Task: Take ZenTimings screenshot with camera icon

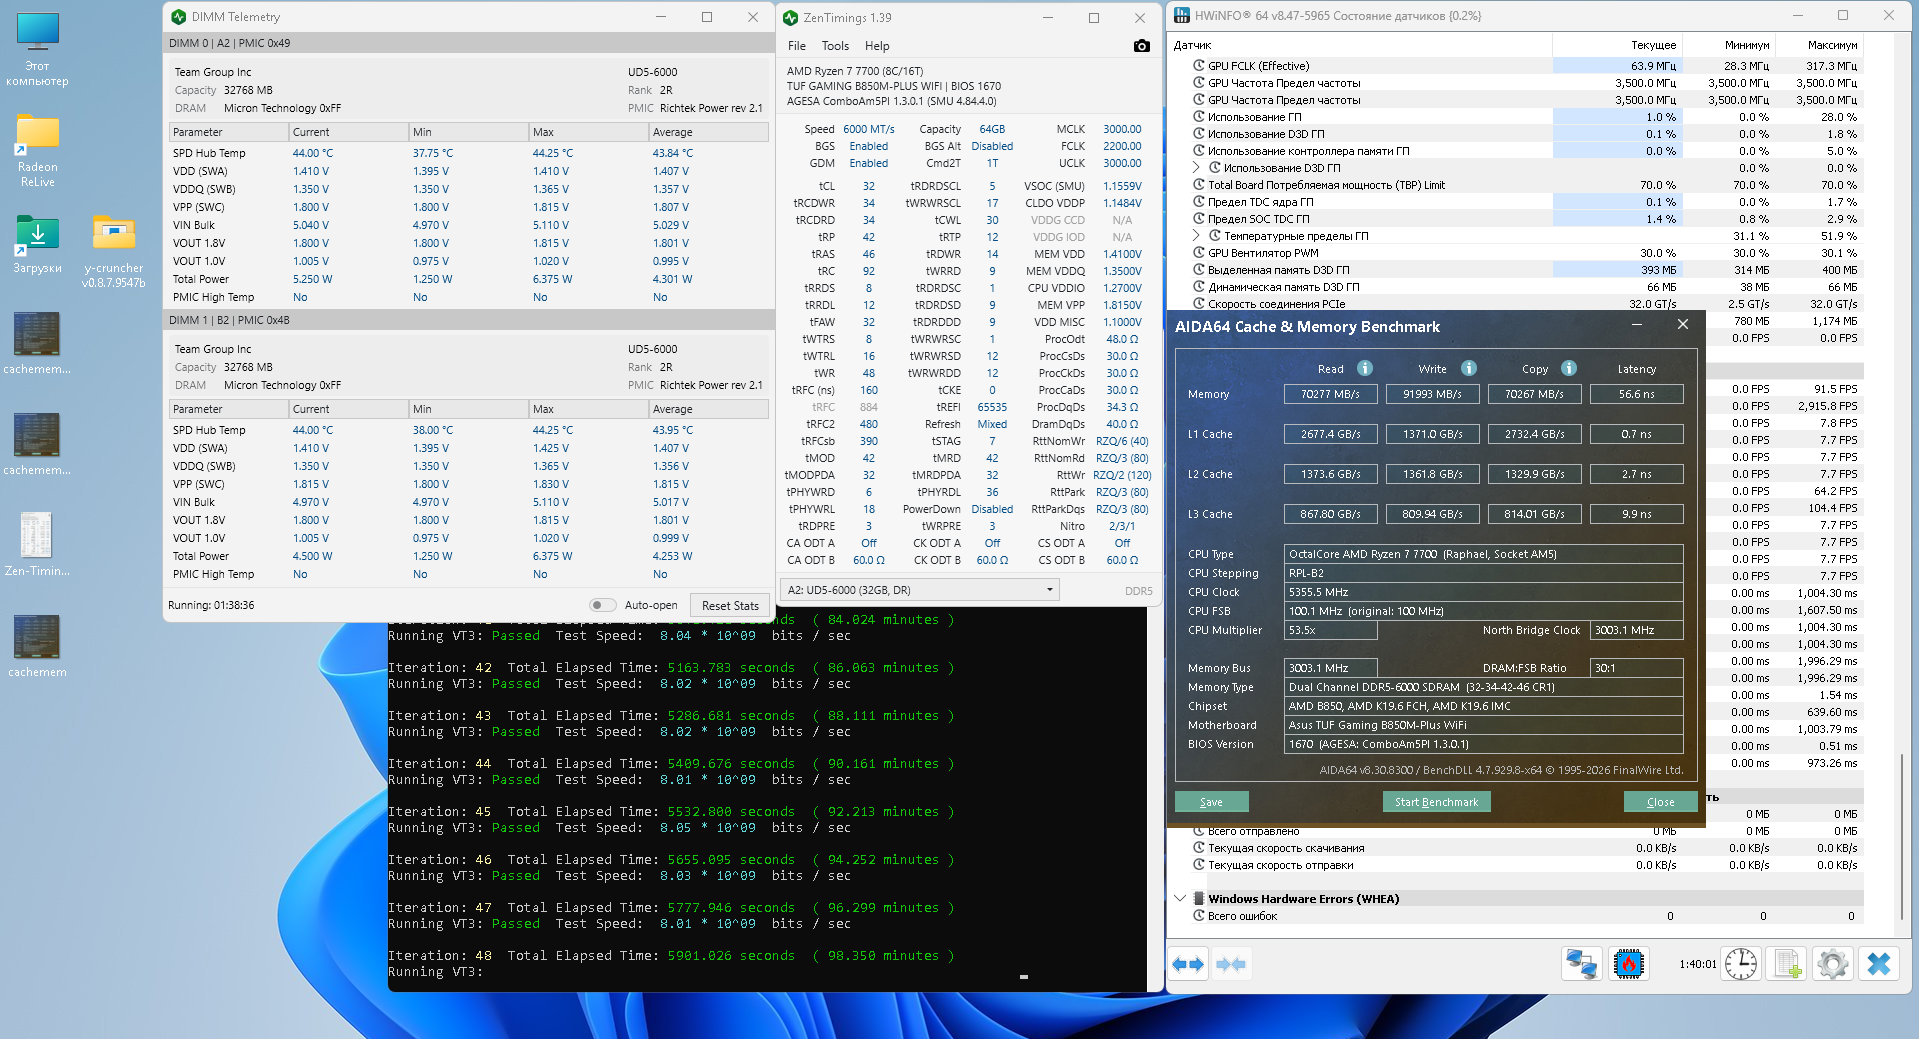Action: (x=1141, y=46)
